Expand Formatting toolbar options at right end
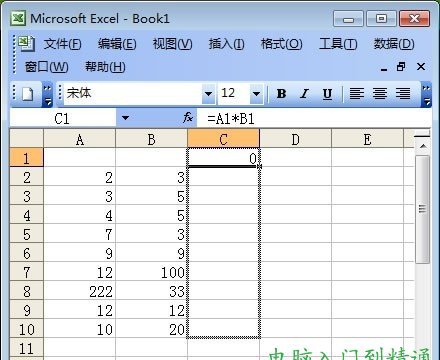The width and height of the screenshot is (440, 360). pyautogui.click(x=426, y=95)
